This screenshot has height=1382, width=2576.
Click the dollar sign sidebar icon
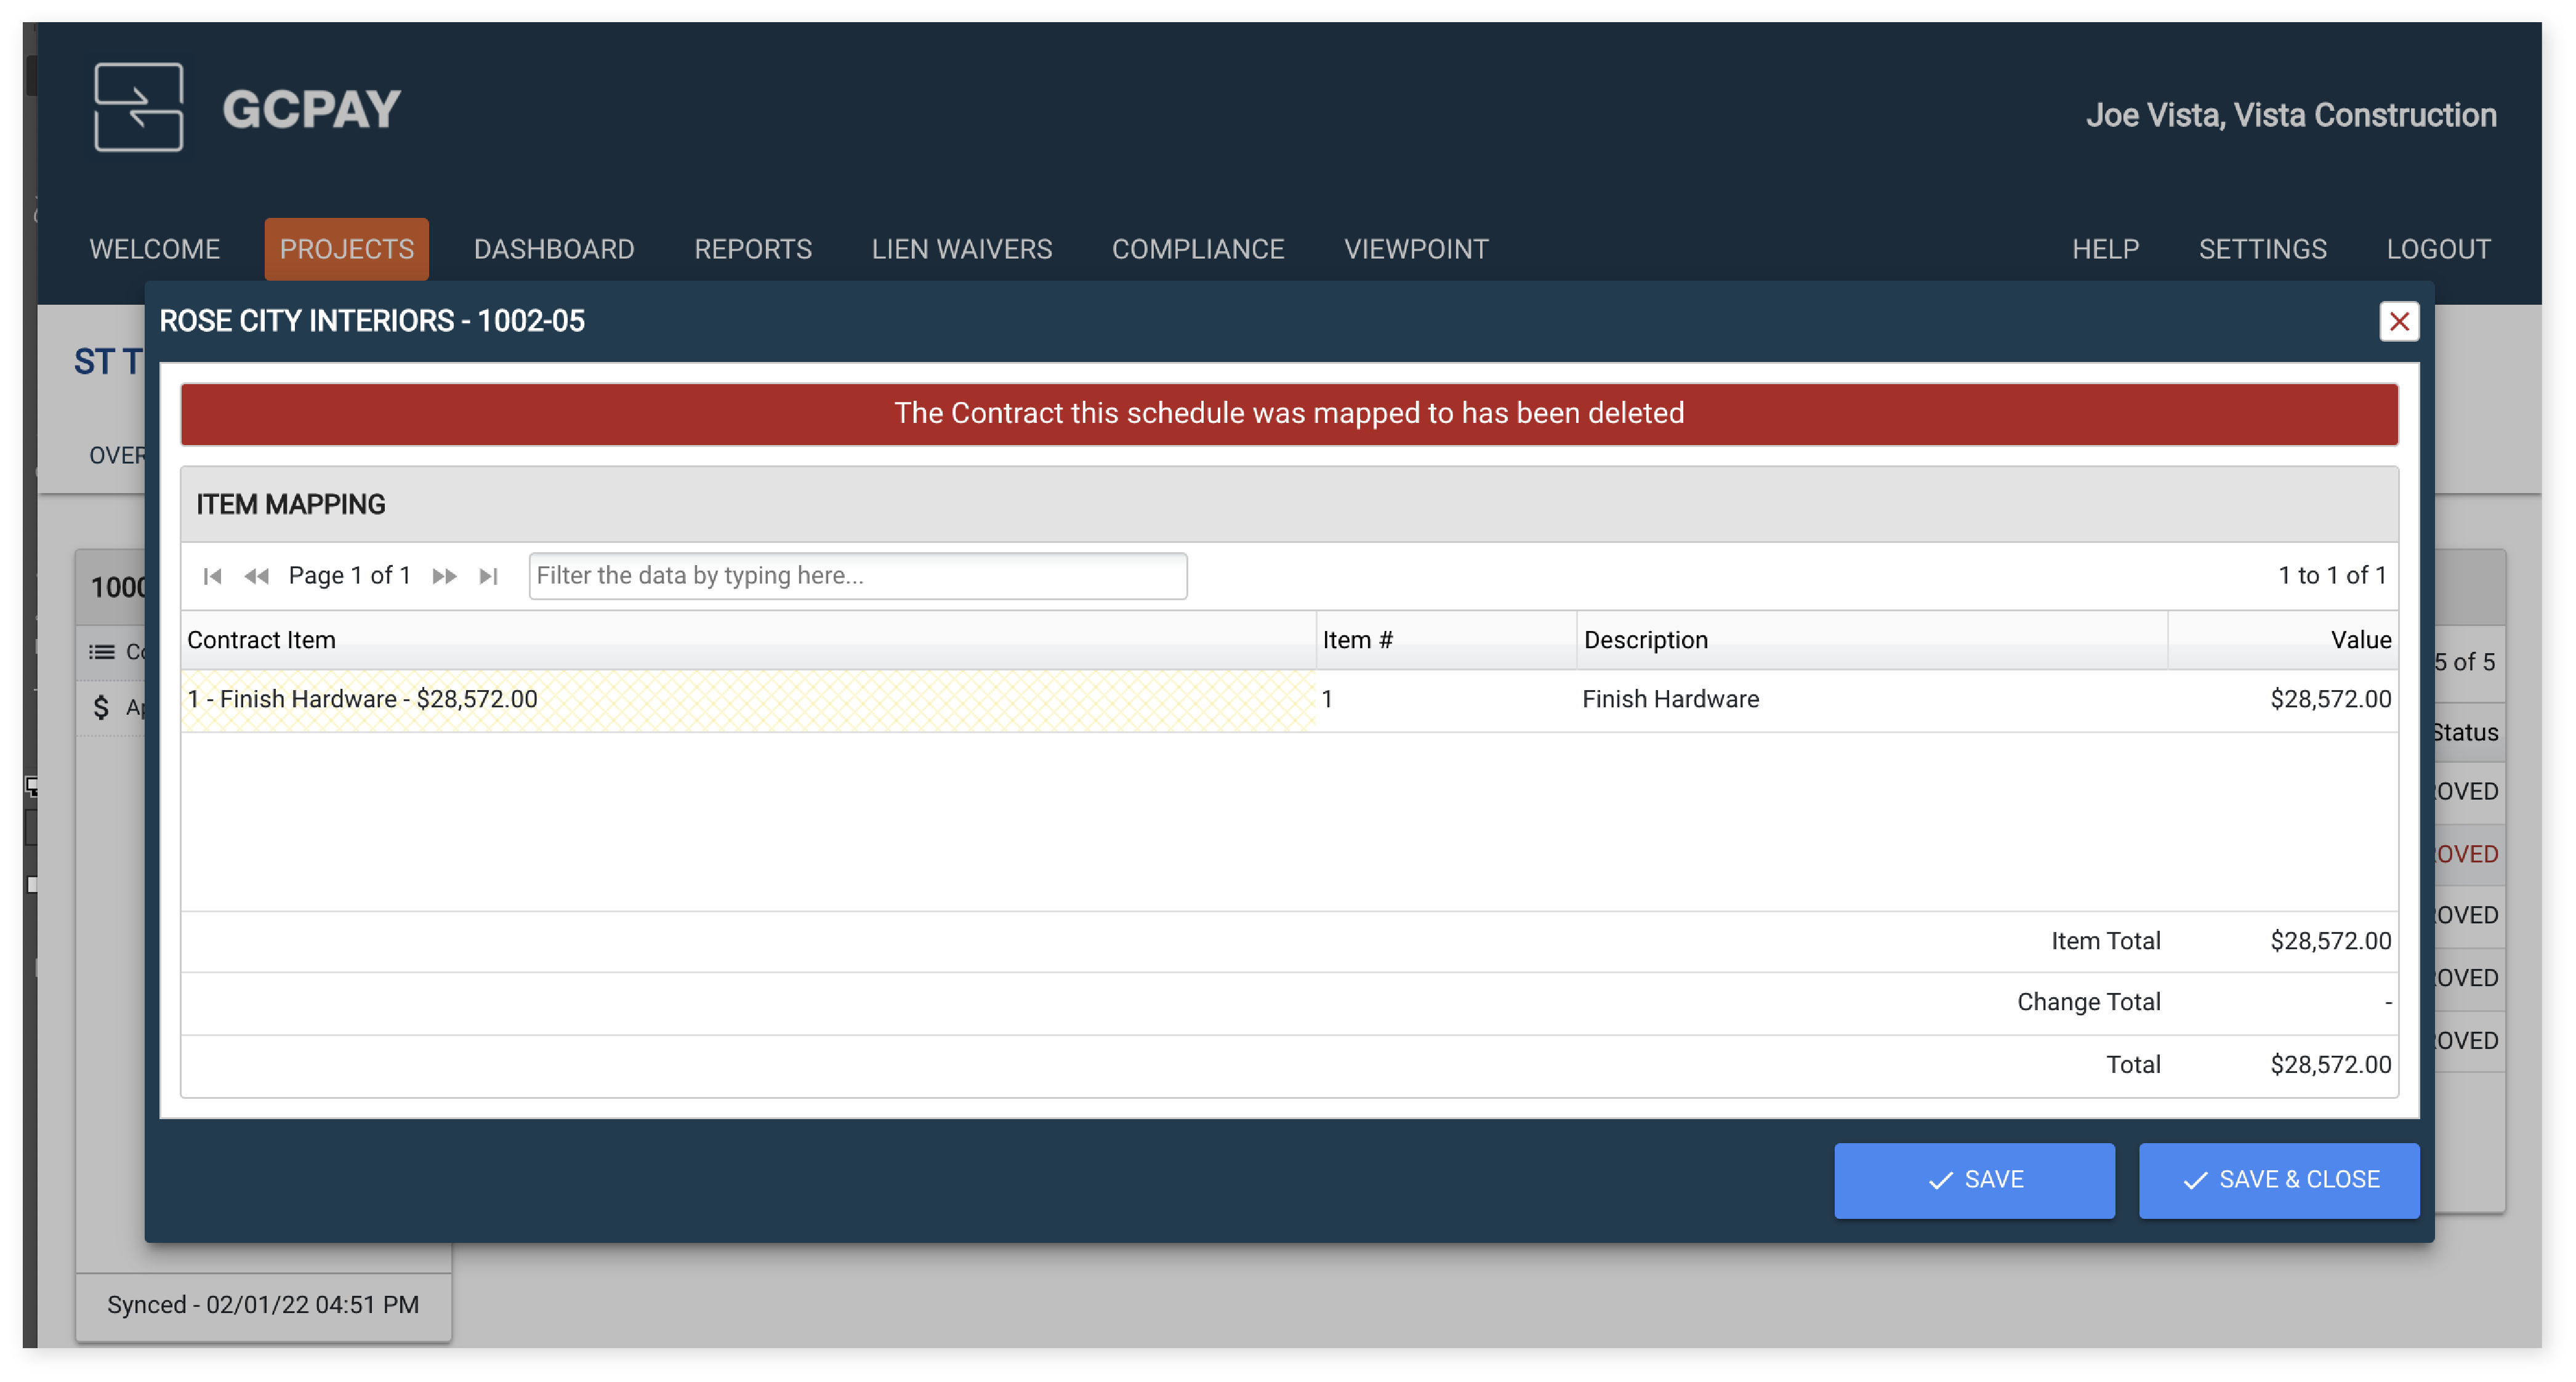(101, 708)
